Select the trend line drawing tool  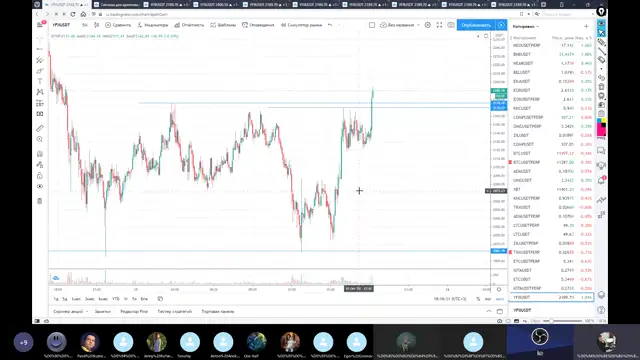click(x=40, y=49)
